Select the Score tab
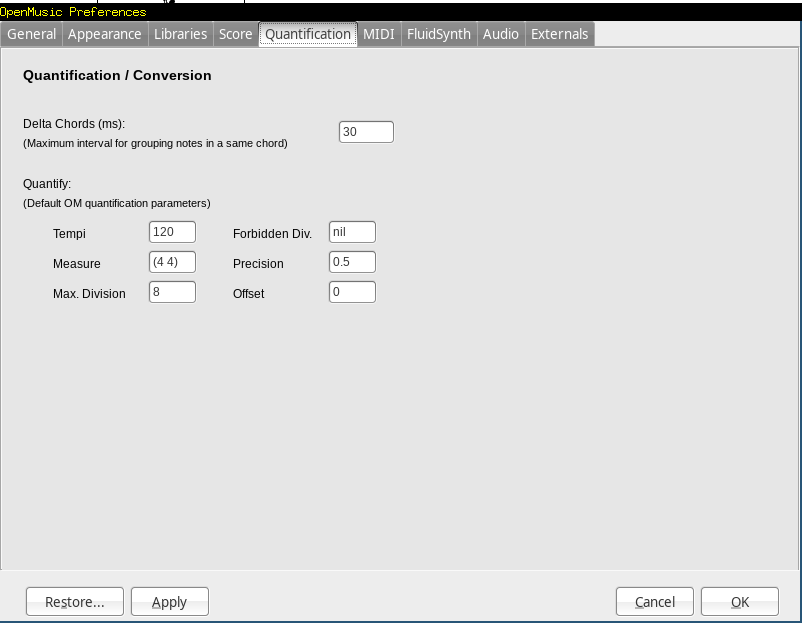 click(236, 34)
